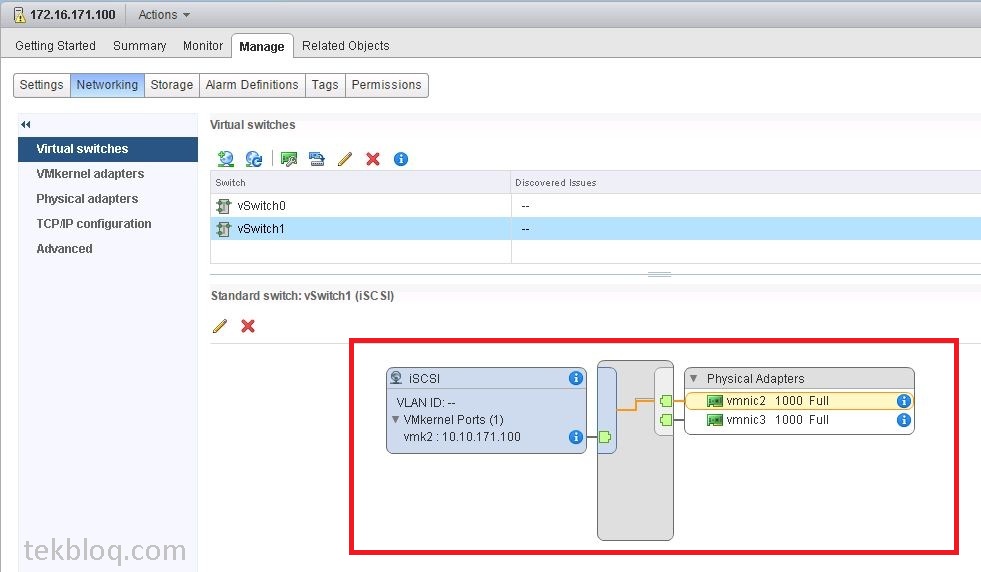Screen dimensions: 981x572
Task: Click the pencil edit icon in Virtual switches toolbar
Action: coord(345,159)
